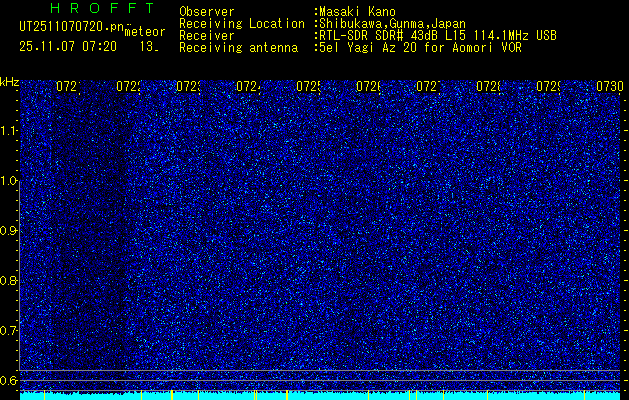Image resolution: width=629 pixels, height=400 pixels.
Task: Click the cyan signal level strip
Action: click(x=322, y=396)
